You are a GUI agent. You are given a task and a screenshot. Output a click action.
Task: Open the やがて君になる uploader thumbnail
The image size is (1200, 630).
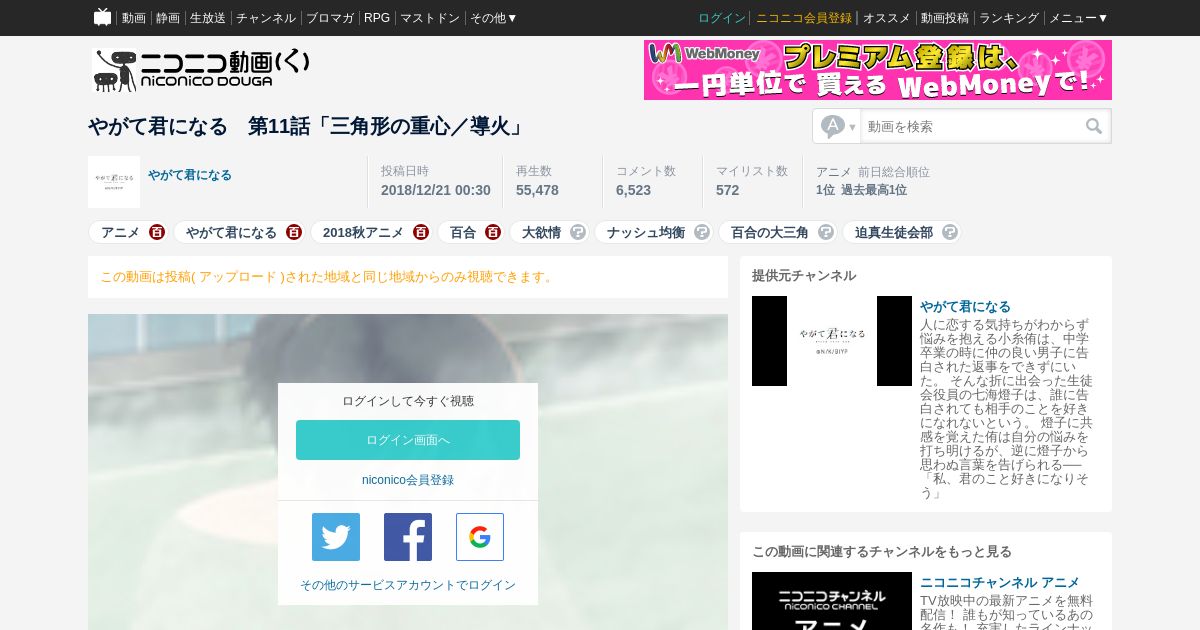click(114, 182)
